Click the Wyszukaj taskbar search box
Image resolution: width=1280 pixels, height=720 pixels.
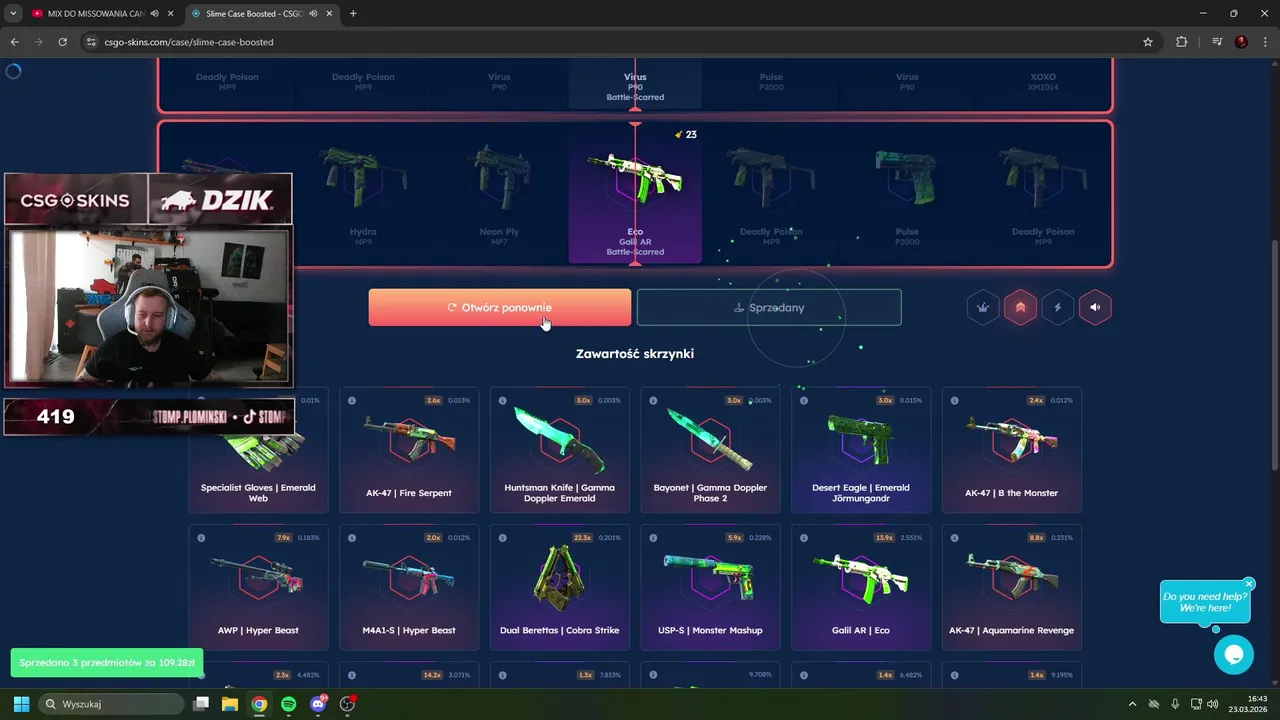[x=111, y=704]
